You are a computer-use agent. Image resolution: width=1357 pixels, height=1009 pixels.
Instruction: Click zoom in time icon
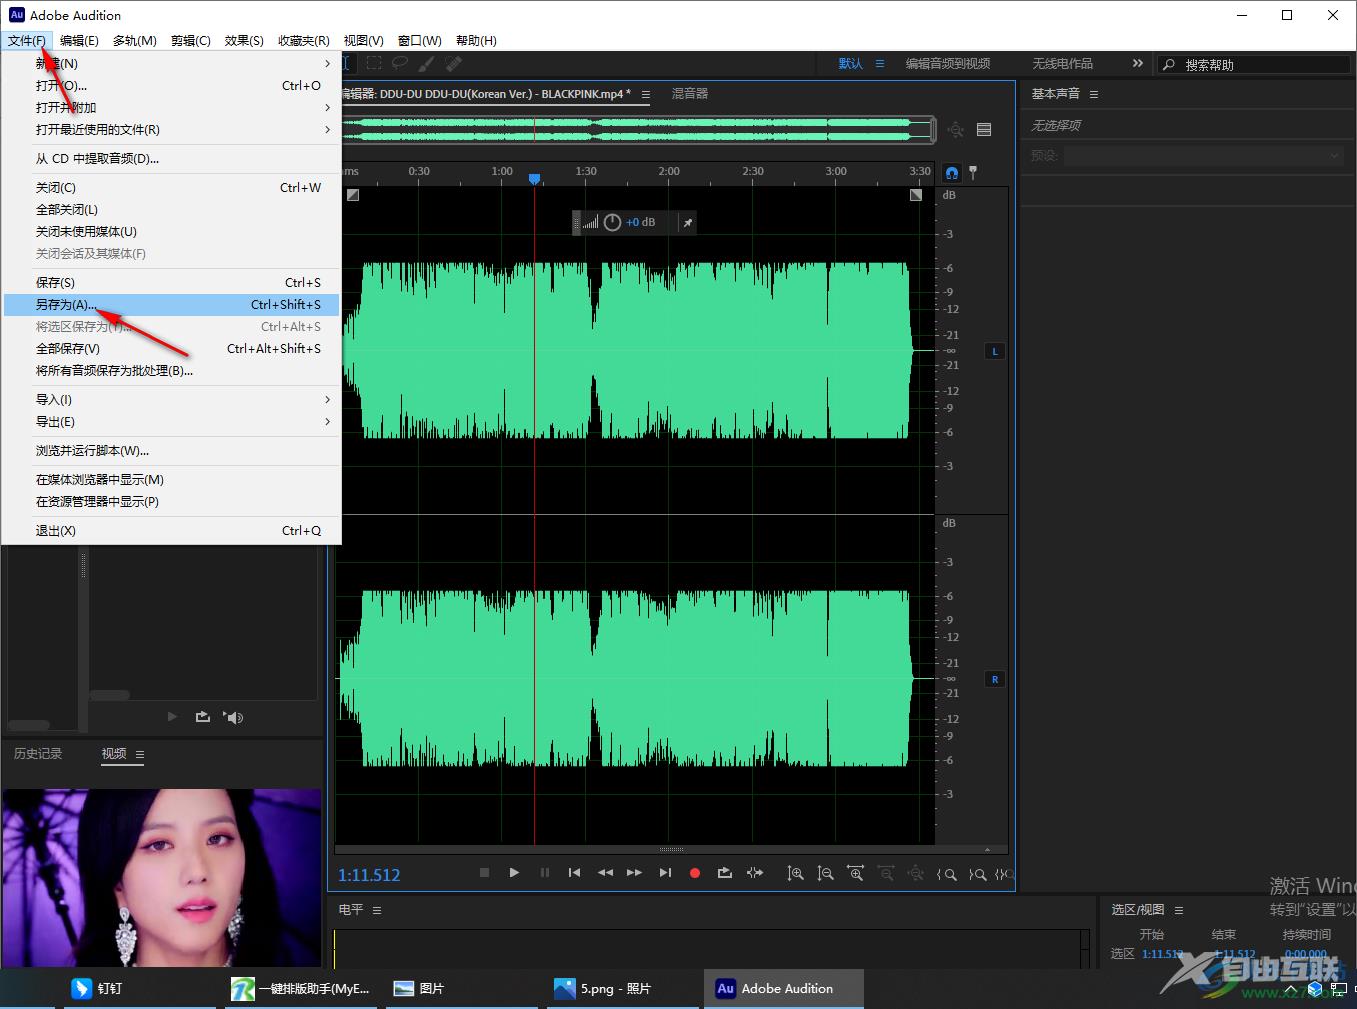point(856,873)
